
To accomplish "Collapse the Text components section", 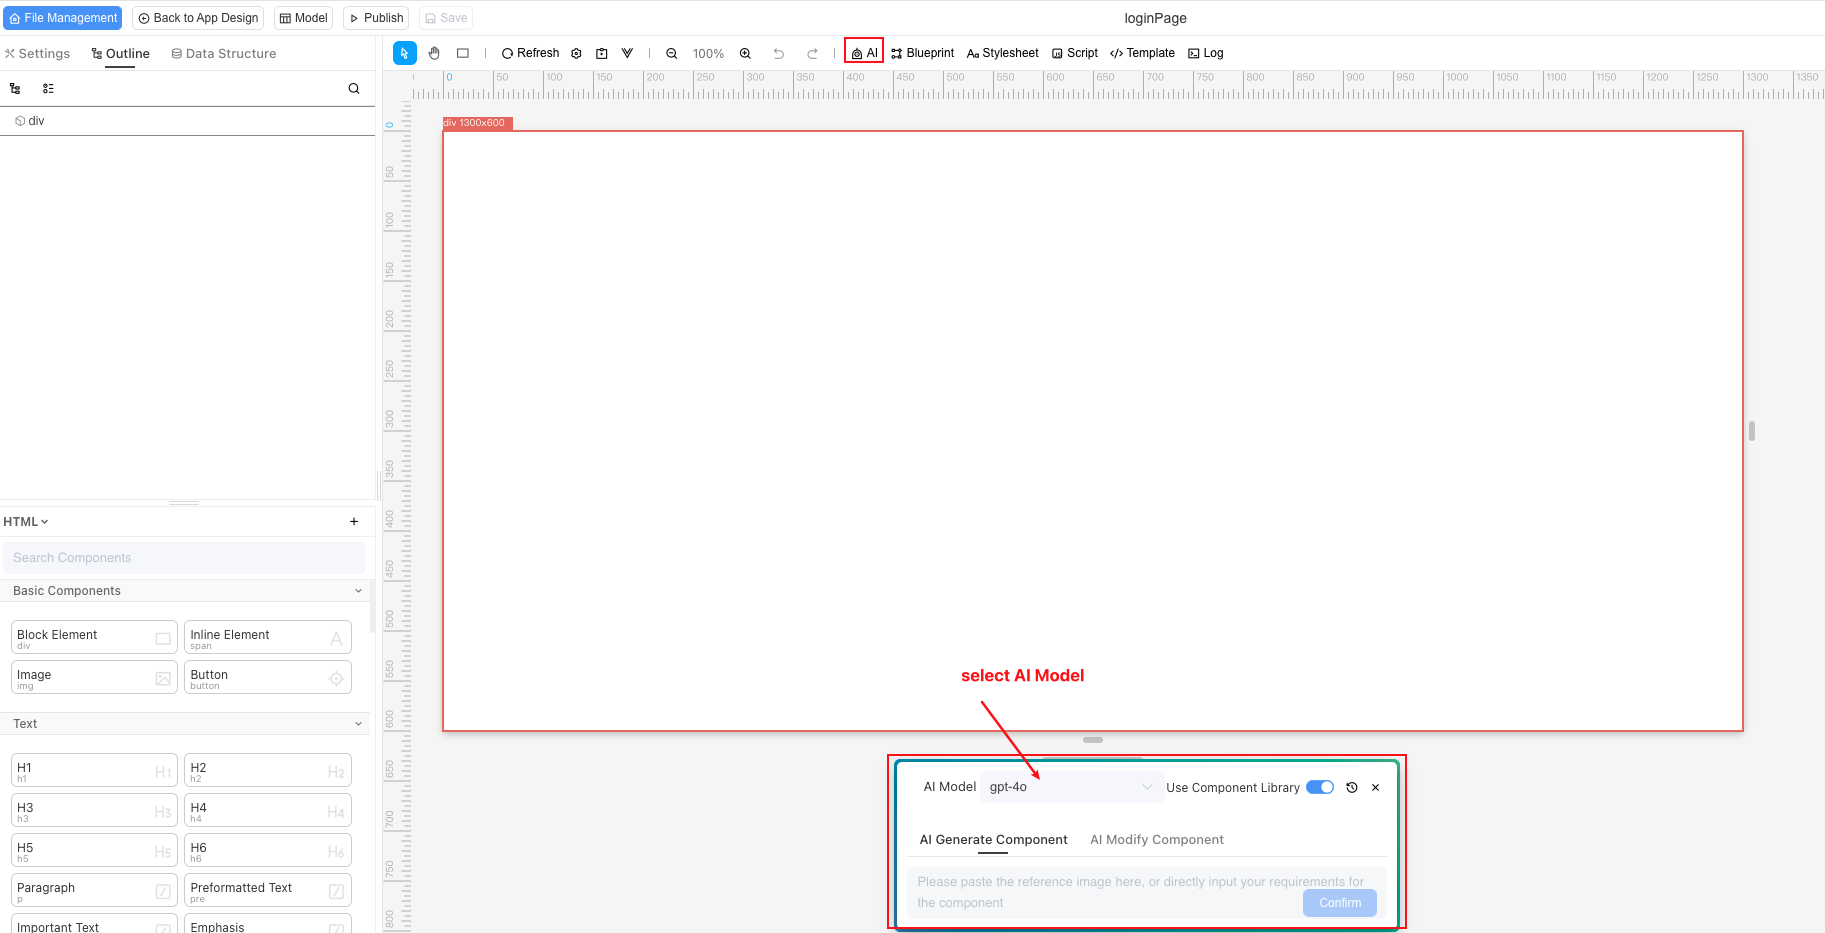I will tap(359, 723).
